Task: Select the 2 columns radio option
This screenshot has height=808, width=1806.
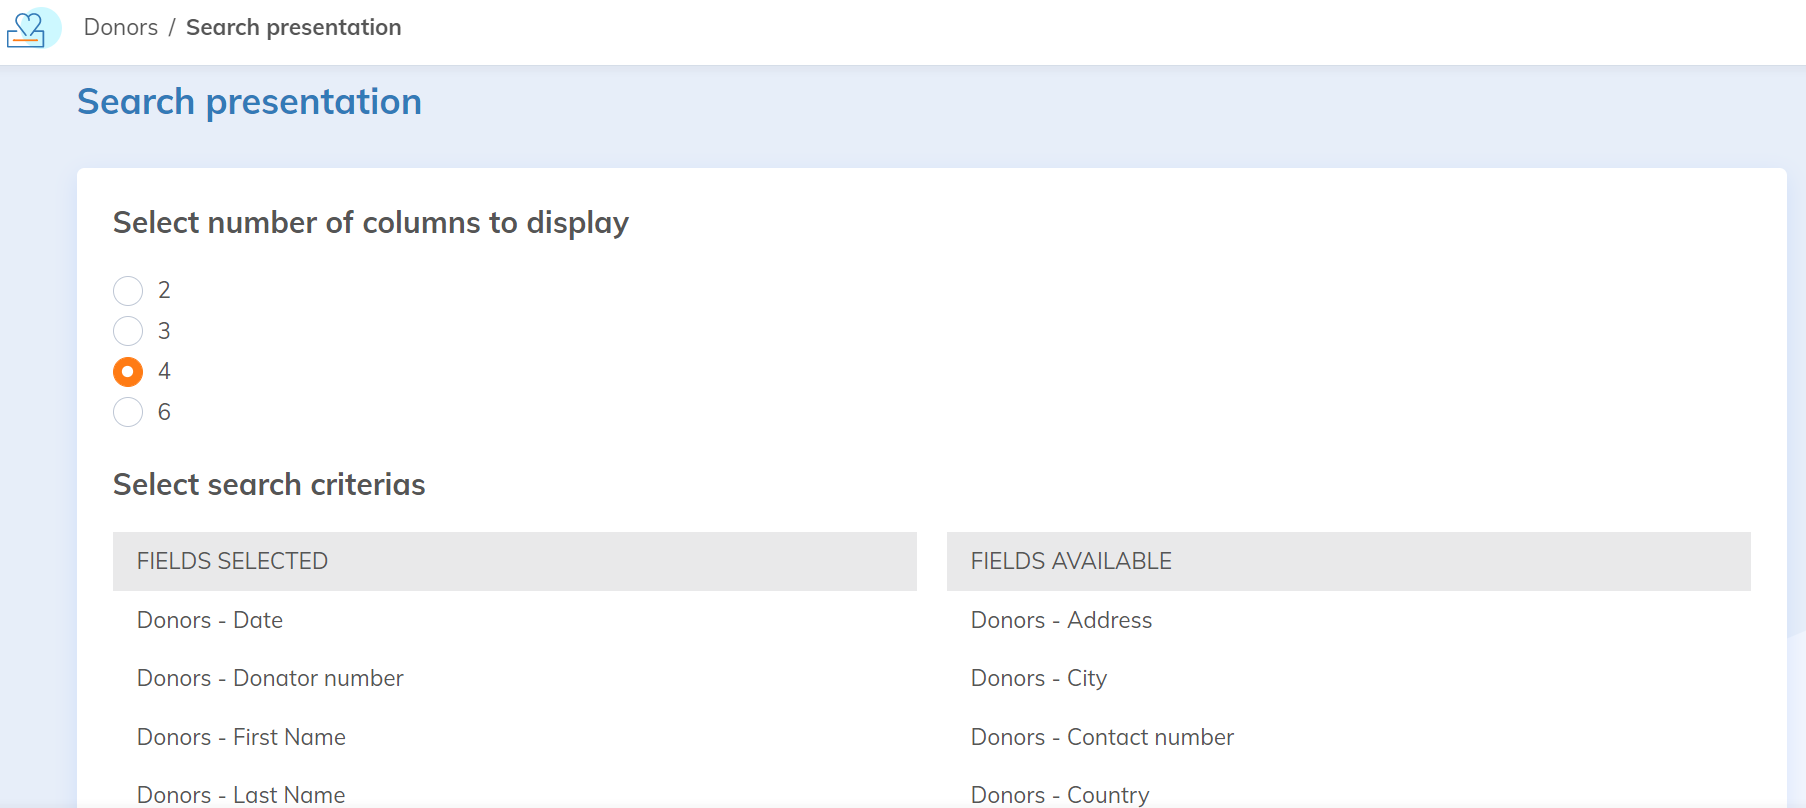Action: (128, 291)
